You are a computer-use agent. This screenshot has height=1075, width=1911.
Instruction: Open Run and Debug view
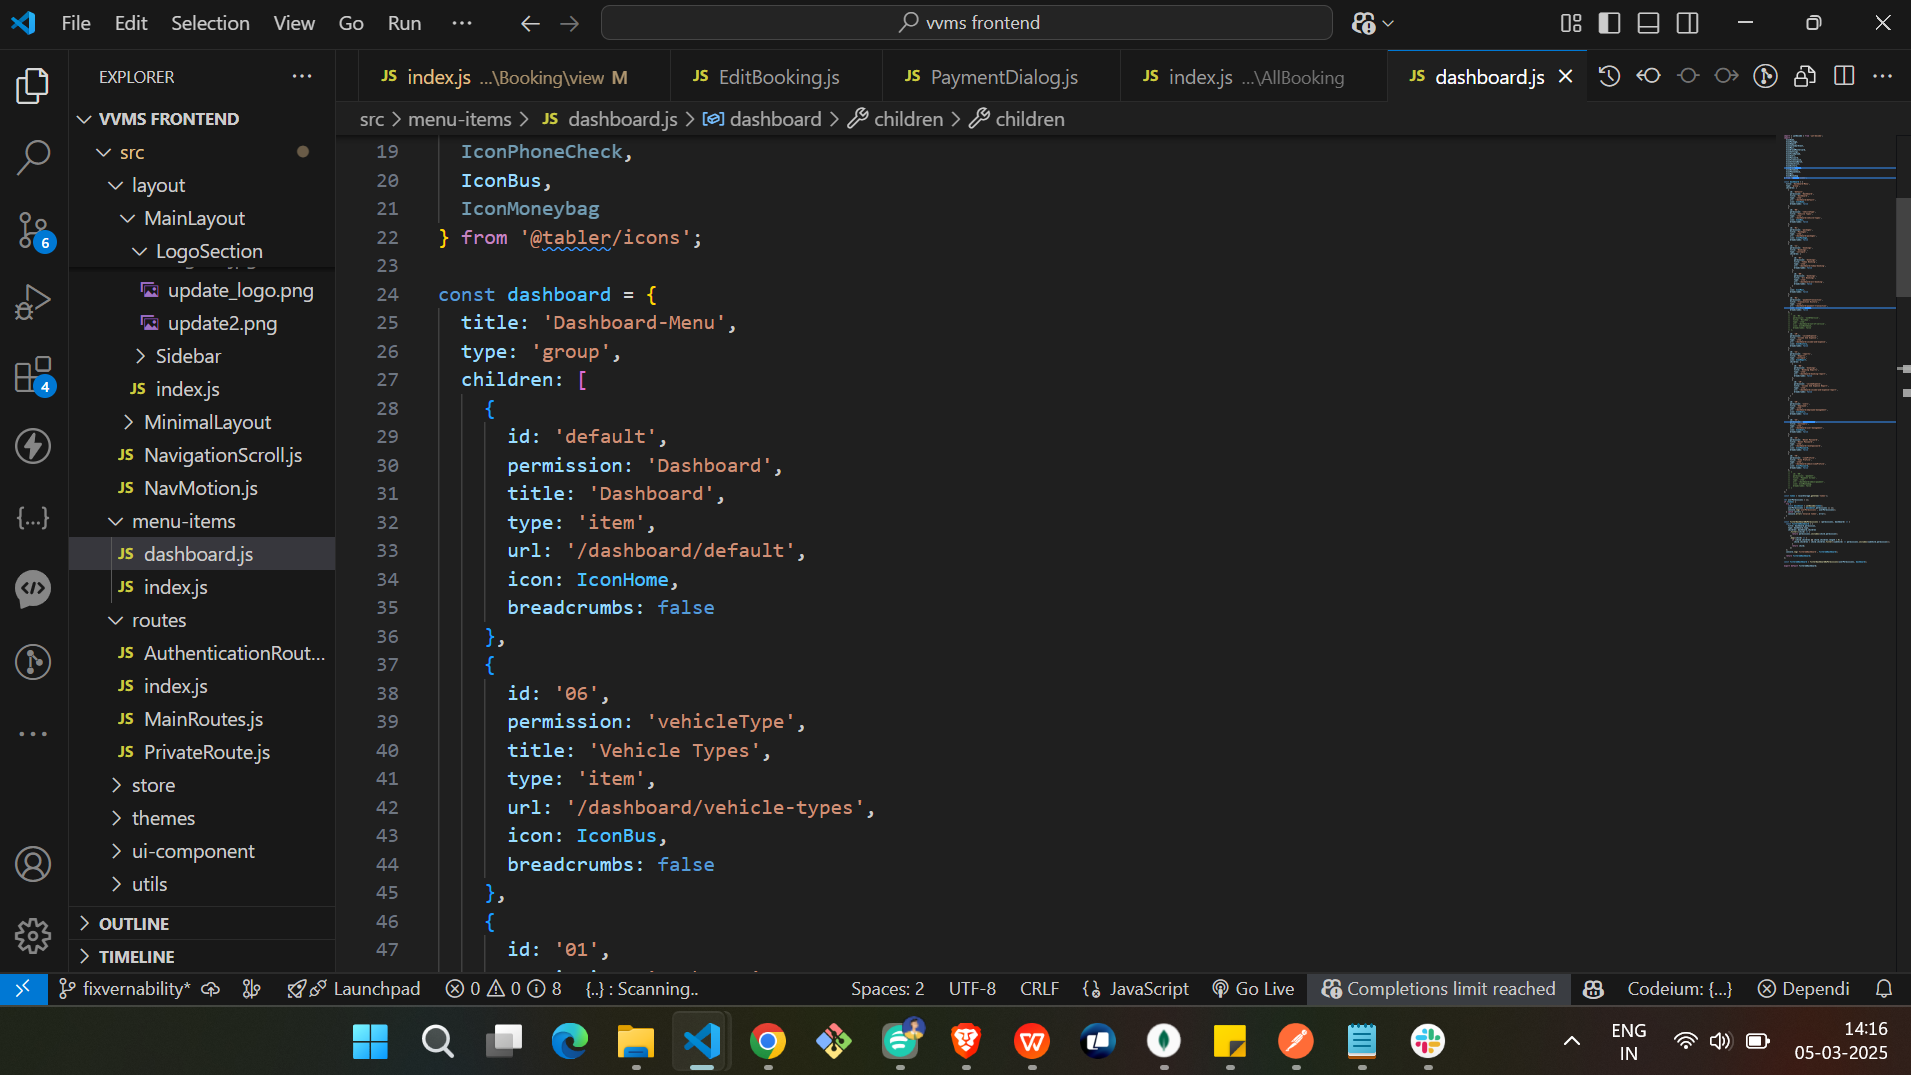point(33,302)
